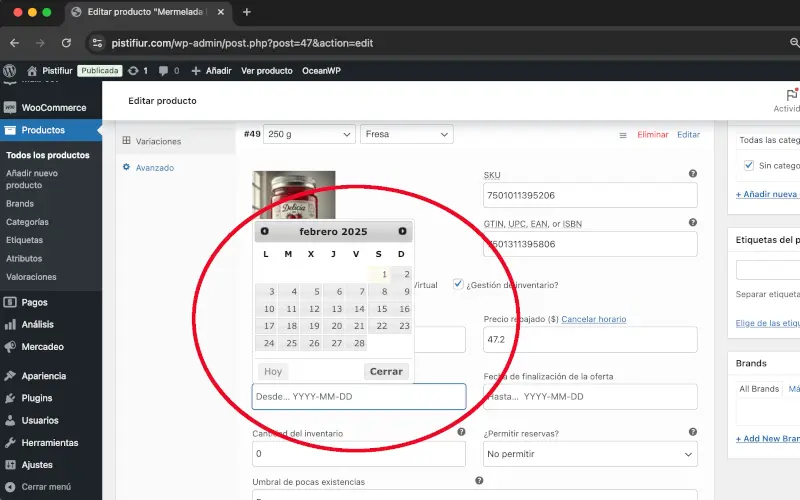Click the GTIN help question icon
The image size is (800, 500).
click(692, 222)
